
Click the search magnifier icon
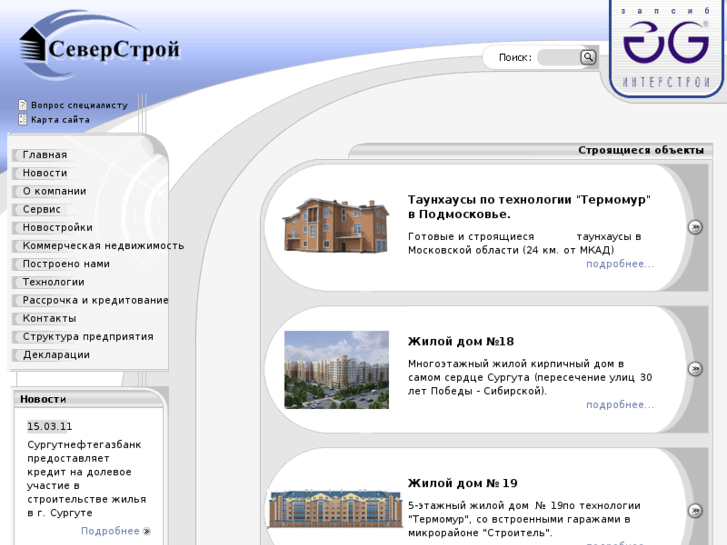pos(588,57)
